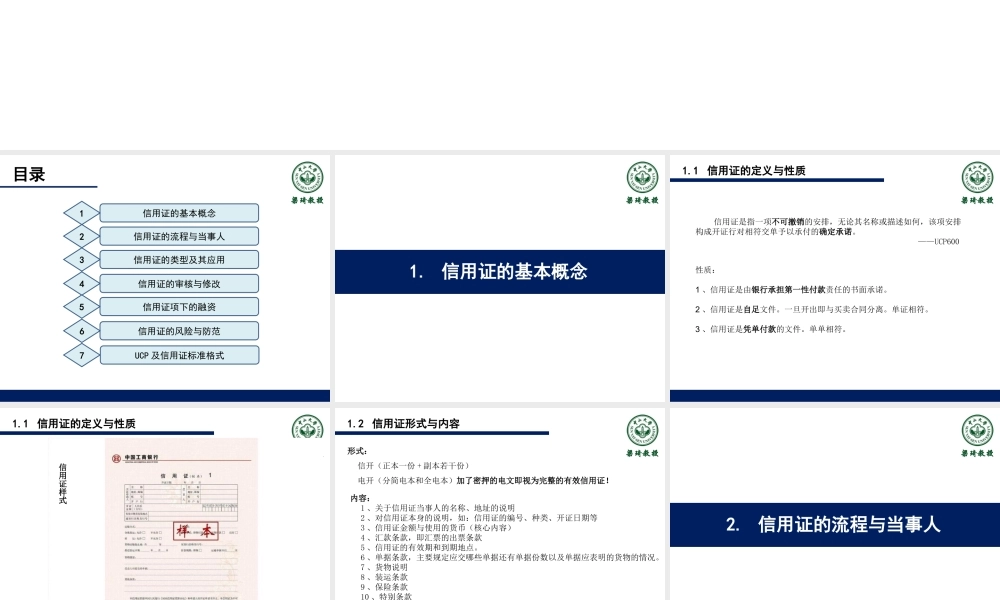The width and height of the screenshot is (1000, 600).
Task: Expand chapter entry 信用证的类型及其应用
Action: (x=178, y=259)
